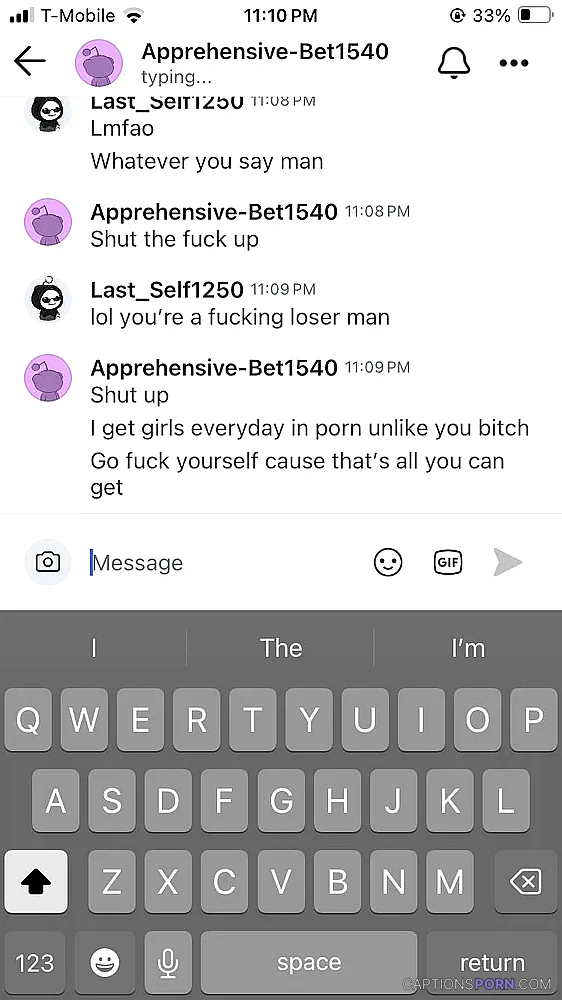Image resolution: width=562 pixels, height=1000 pixels.
Task: Select the "I'm" word suggestion
Action: pyautogui.click(x=468, y=648)
